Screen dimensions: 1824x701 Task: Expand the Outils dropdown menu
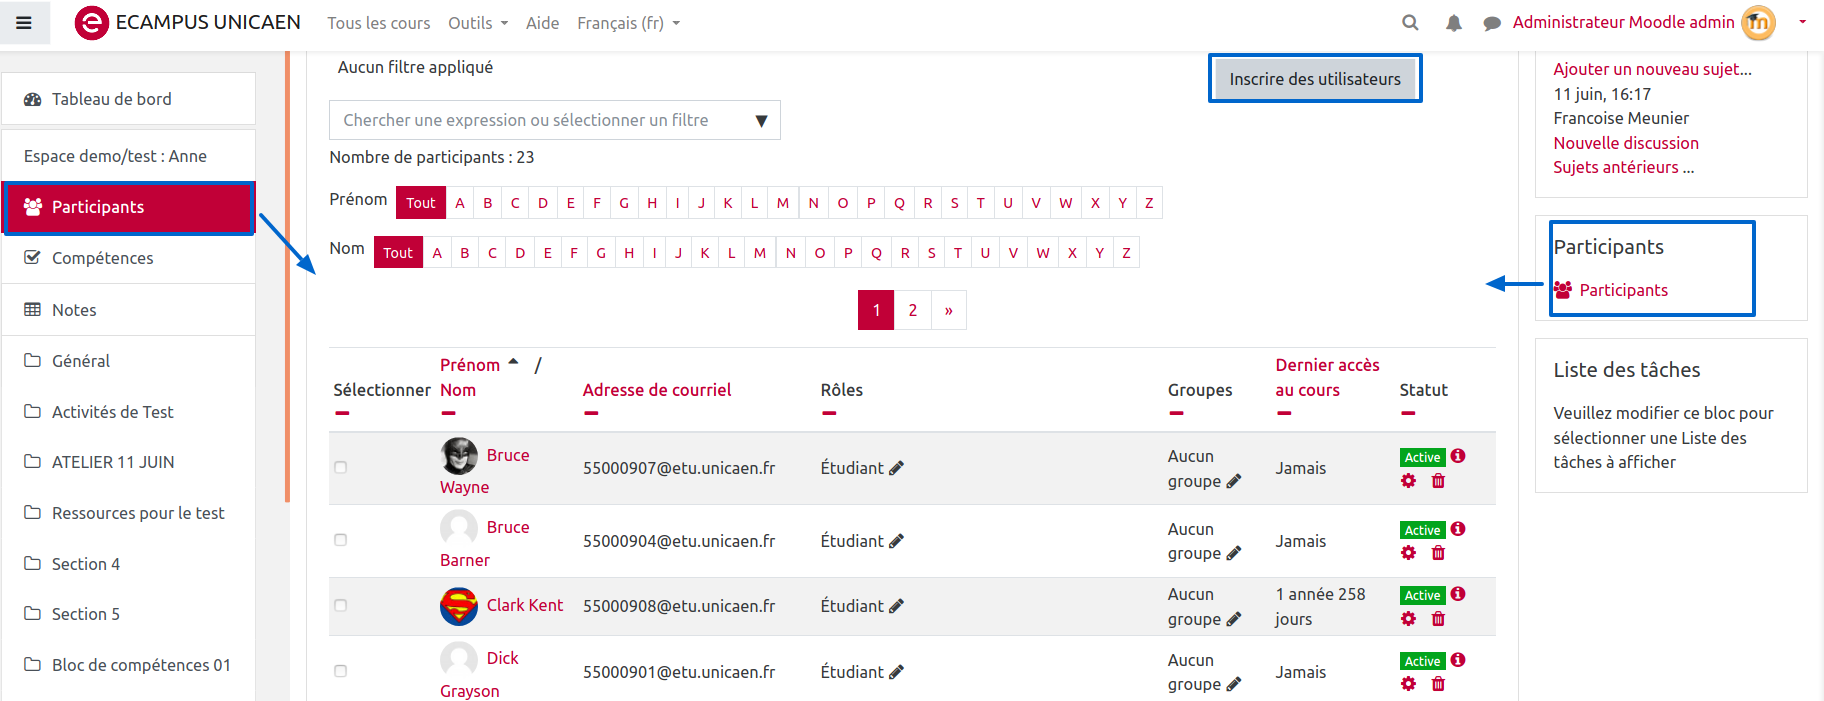[477, 23]
